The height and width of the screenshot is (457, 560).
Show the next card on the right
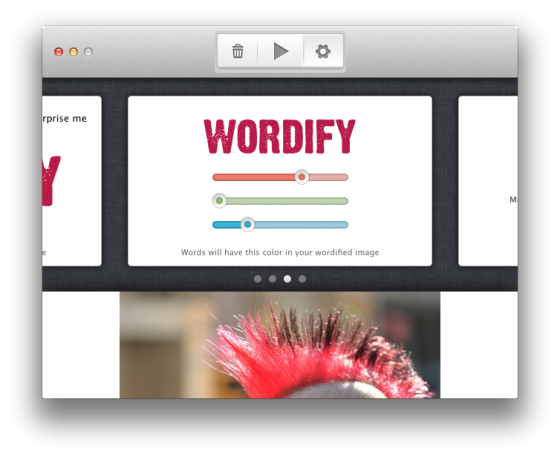488,181
